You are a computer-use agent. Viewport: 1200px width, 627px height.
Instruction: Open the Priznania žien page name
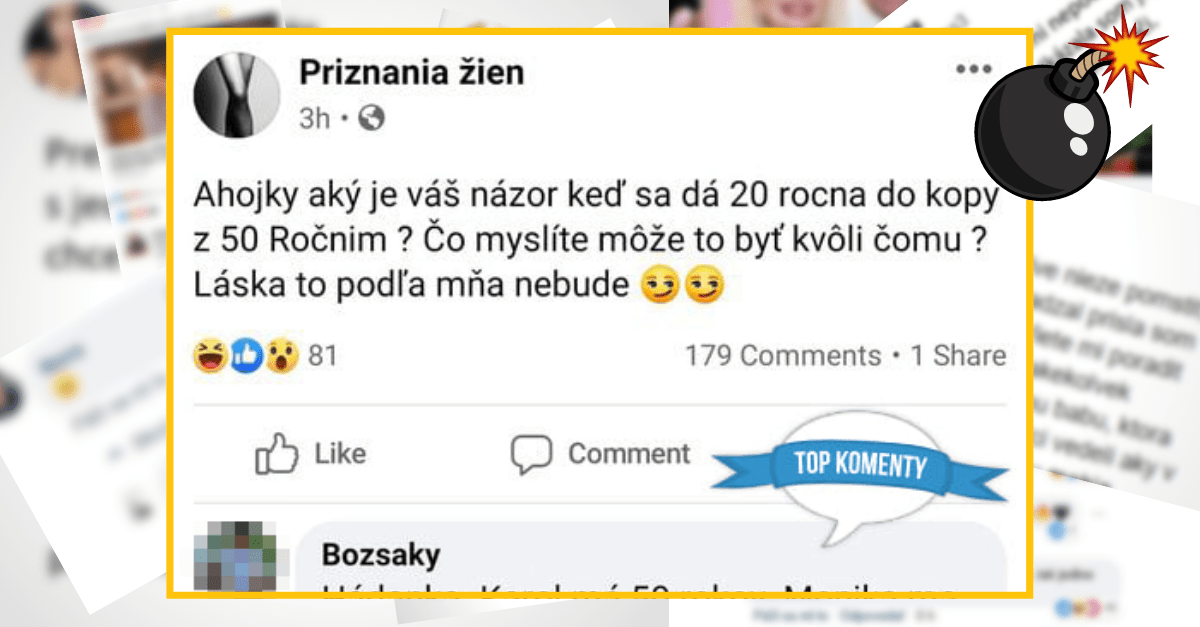(413, 71)
